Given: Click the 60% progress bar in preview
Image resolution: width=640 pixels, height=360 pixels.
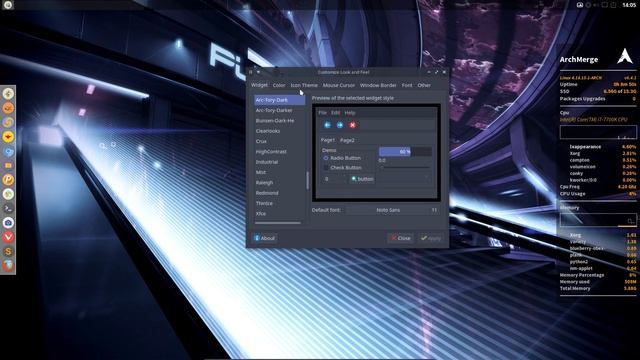Looking at the screenshot, I should click(405, 152).
